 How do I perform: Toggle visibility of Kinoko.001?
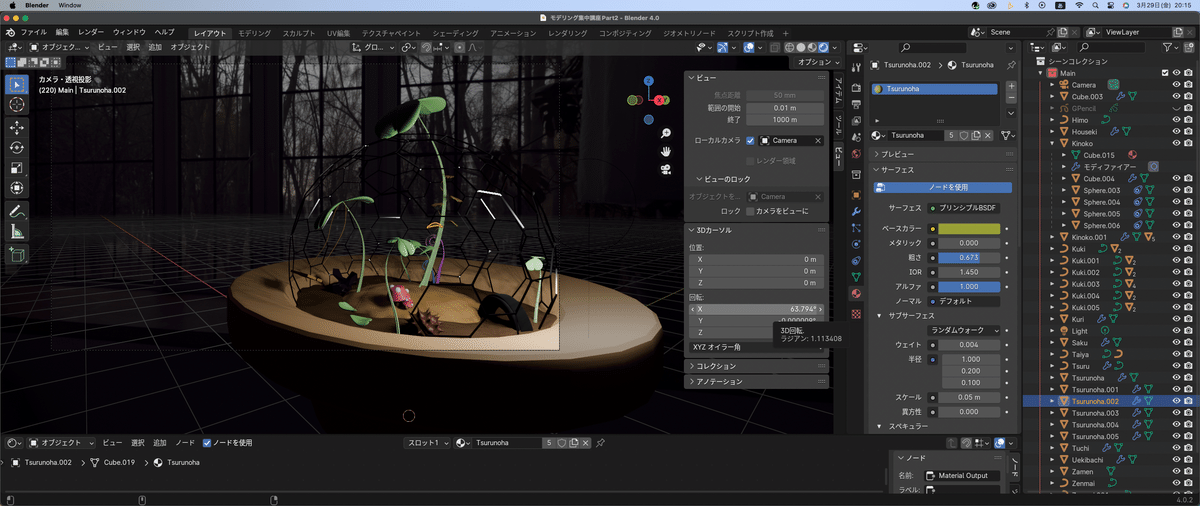click(1176, 237)
